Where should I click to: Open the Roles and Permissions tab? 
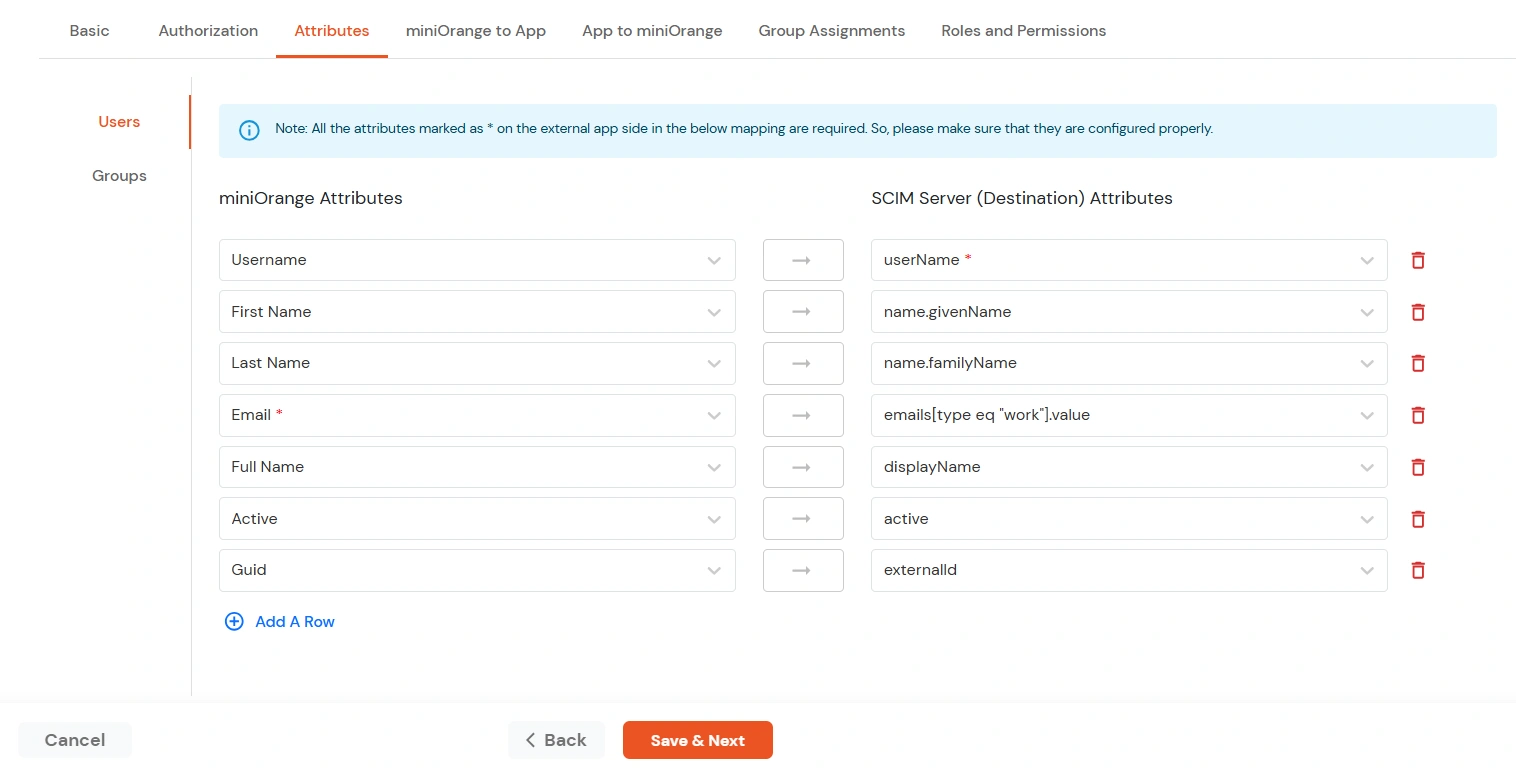click(1023, 31)
